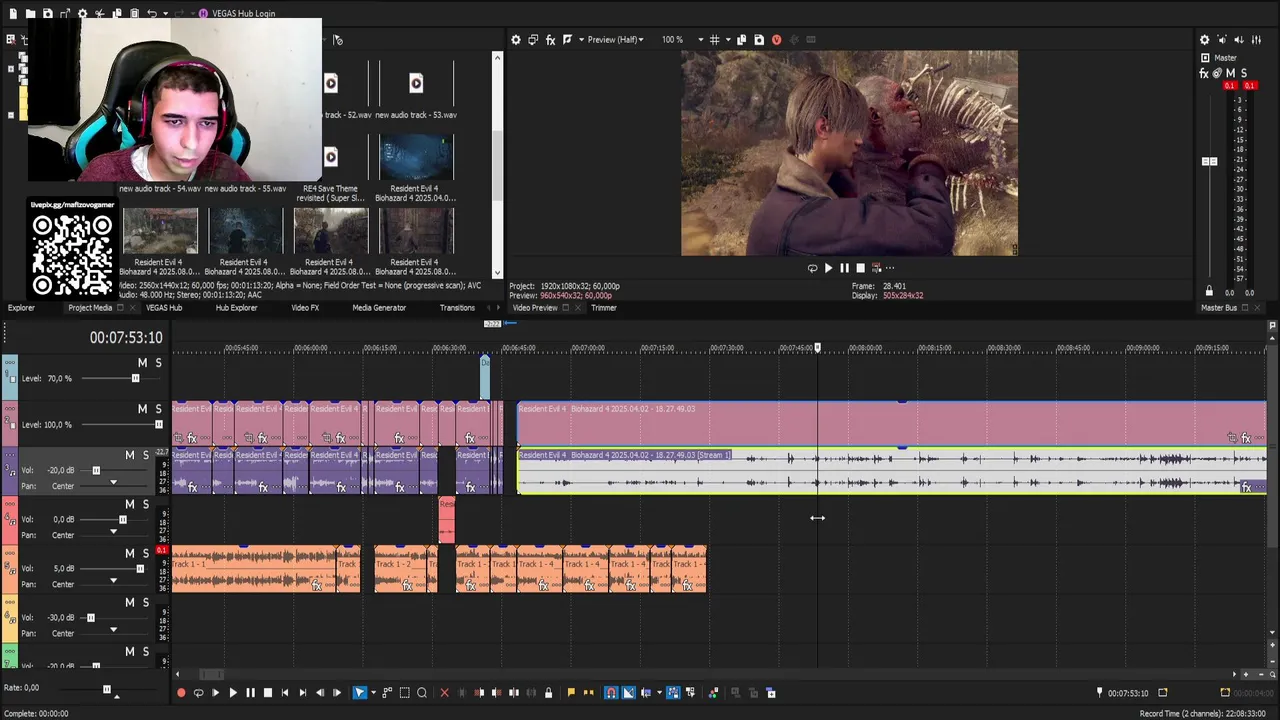Image resolution: width=1280 pixels, height=720 pixels.
Task: Open the Undo history dropdown arrow
Action: [x=164, y=14]
